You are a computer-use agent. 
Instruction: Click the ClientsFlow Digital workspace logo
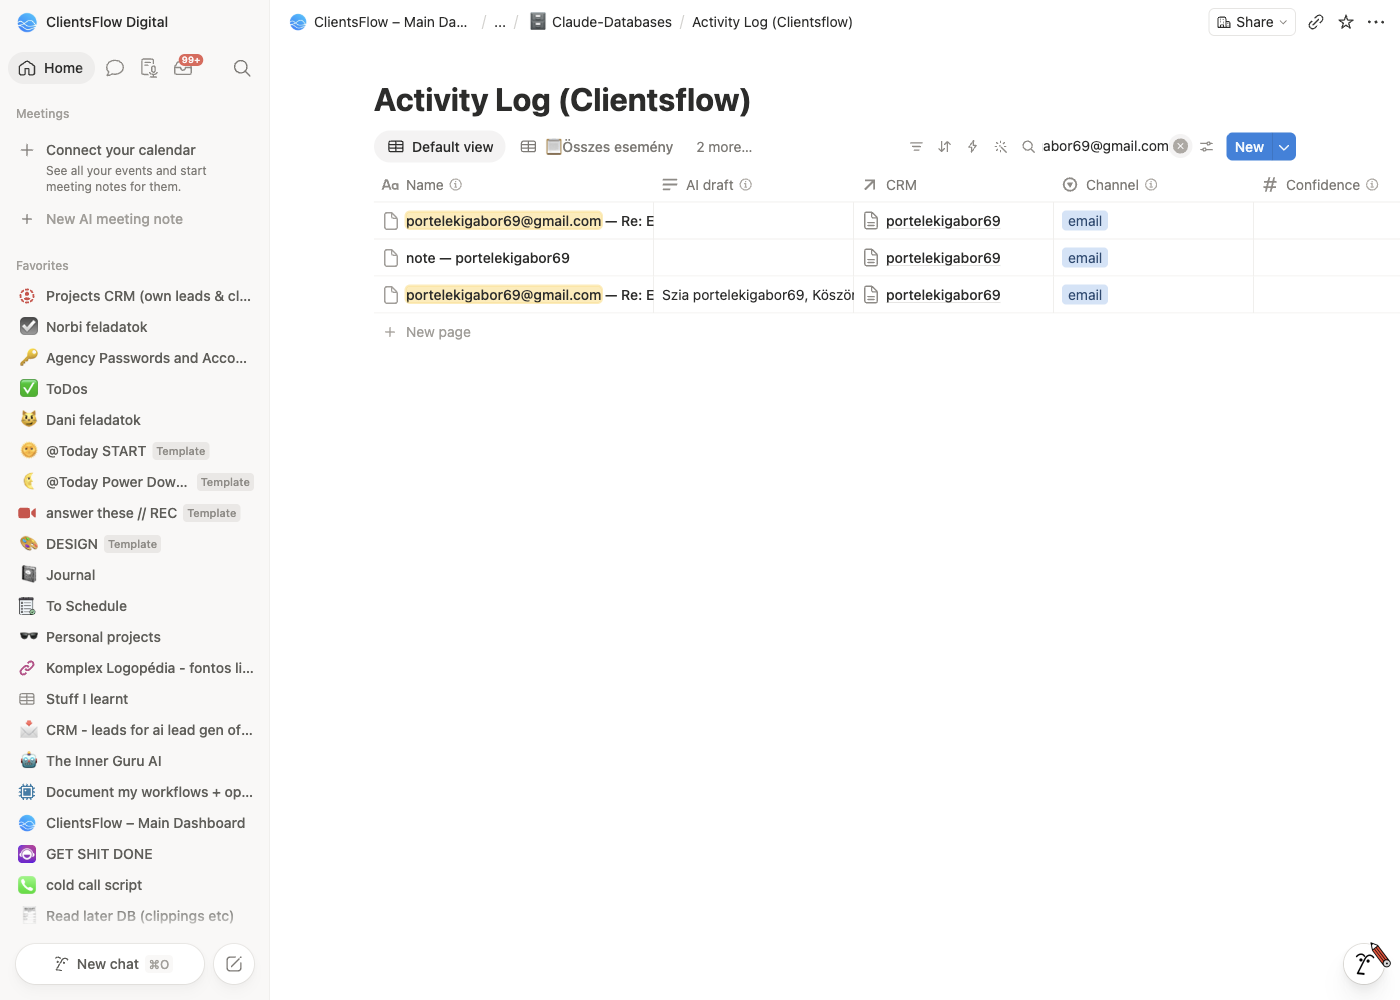pyautogui.click(x=27, y=22)
